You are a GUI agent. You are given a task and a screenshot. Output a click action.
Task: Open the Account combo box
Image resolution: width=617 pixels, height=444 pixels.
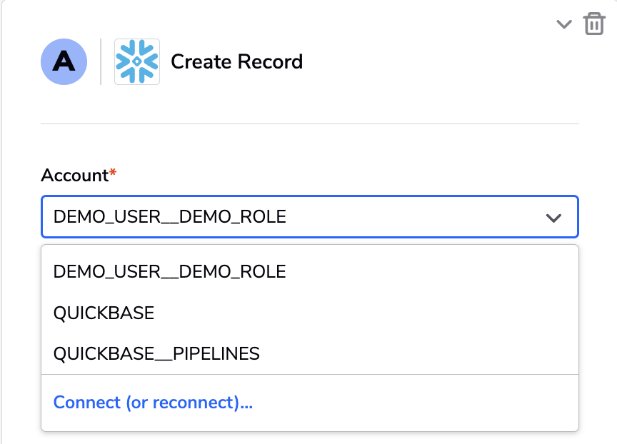coord(310,216)
